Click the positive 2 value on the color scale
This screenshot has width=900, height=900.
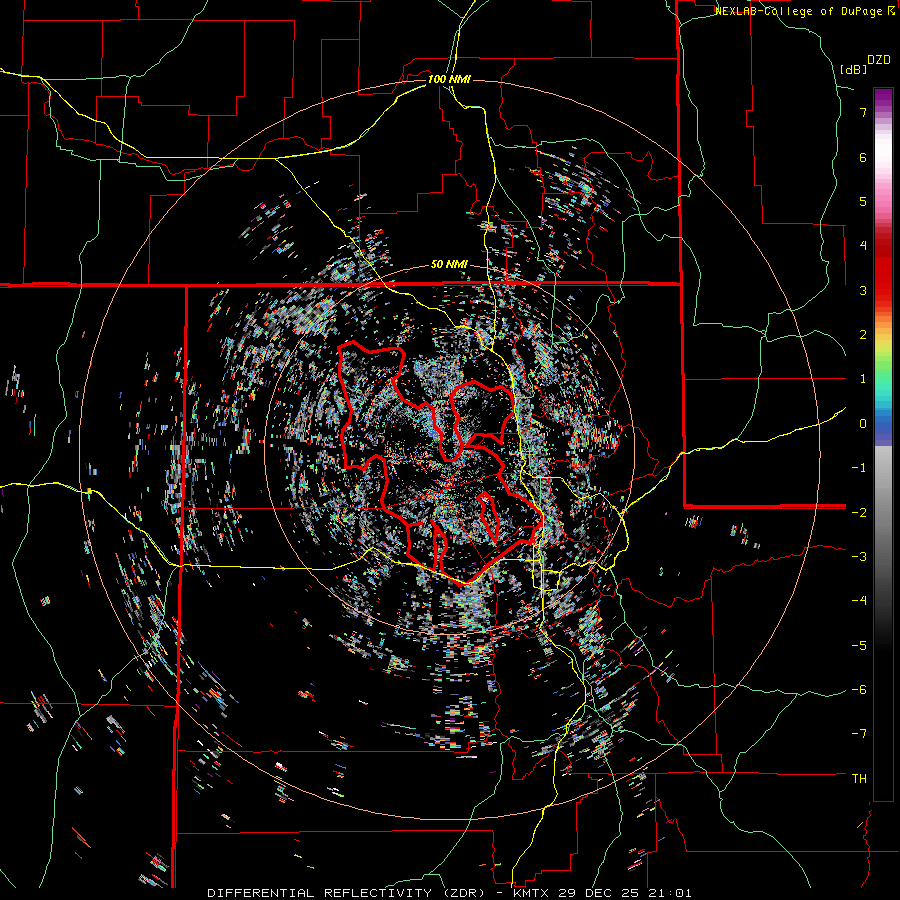(x=863, y=335)
